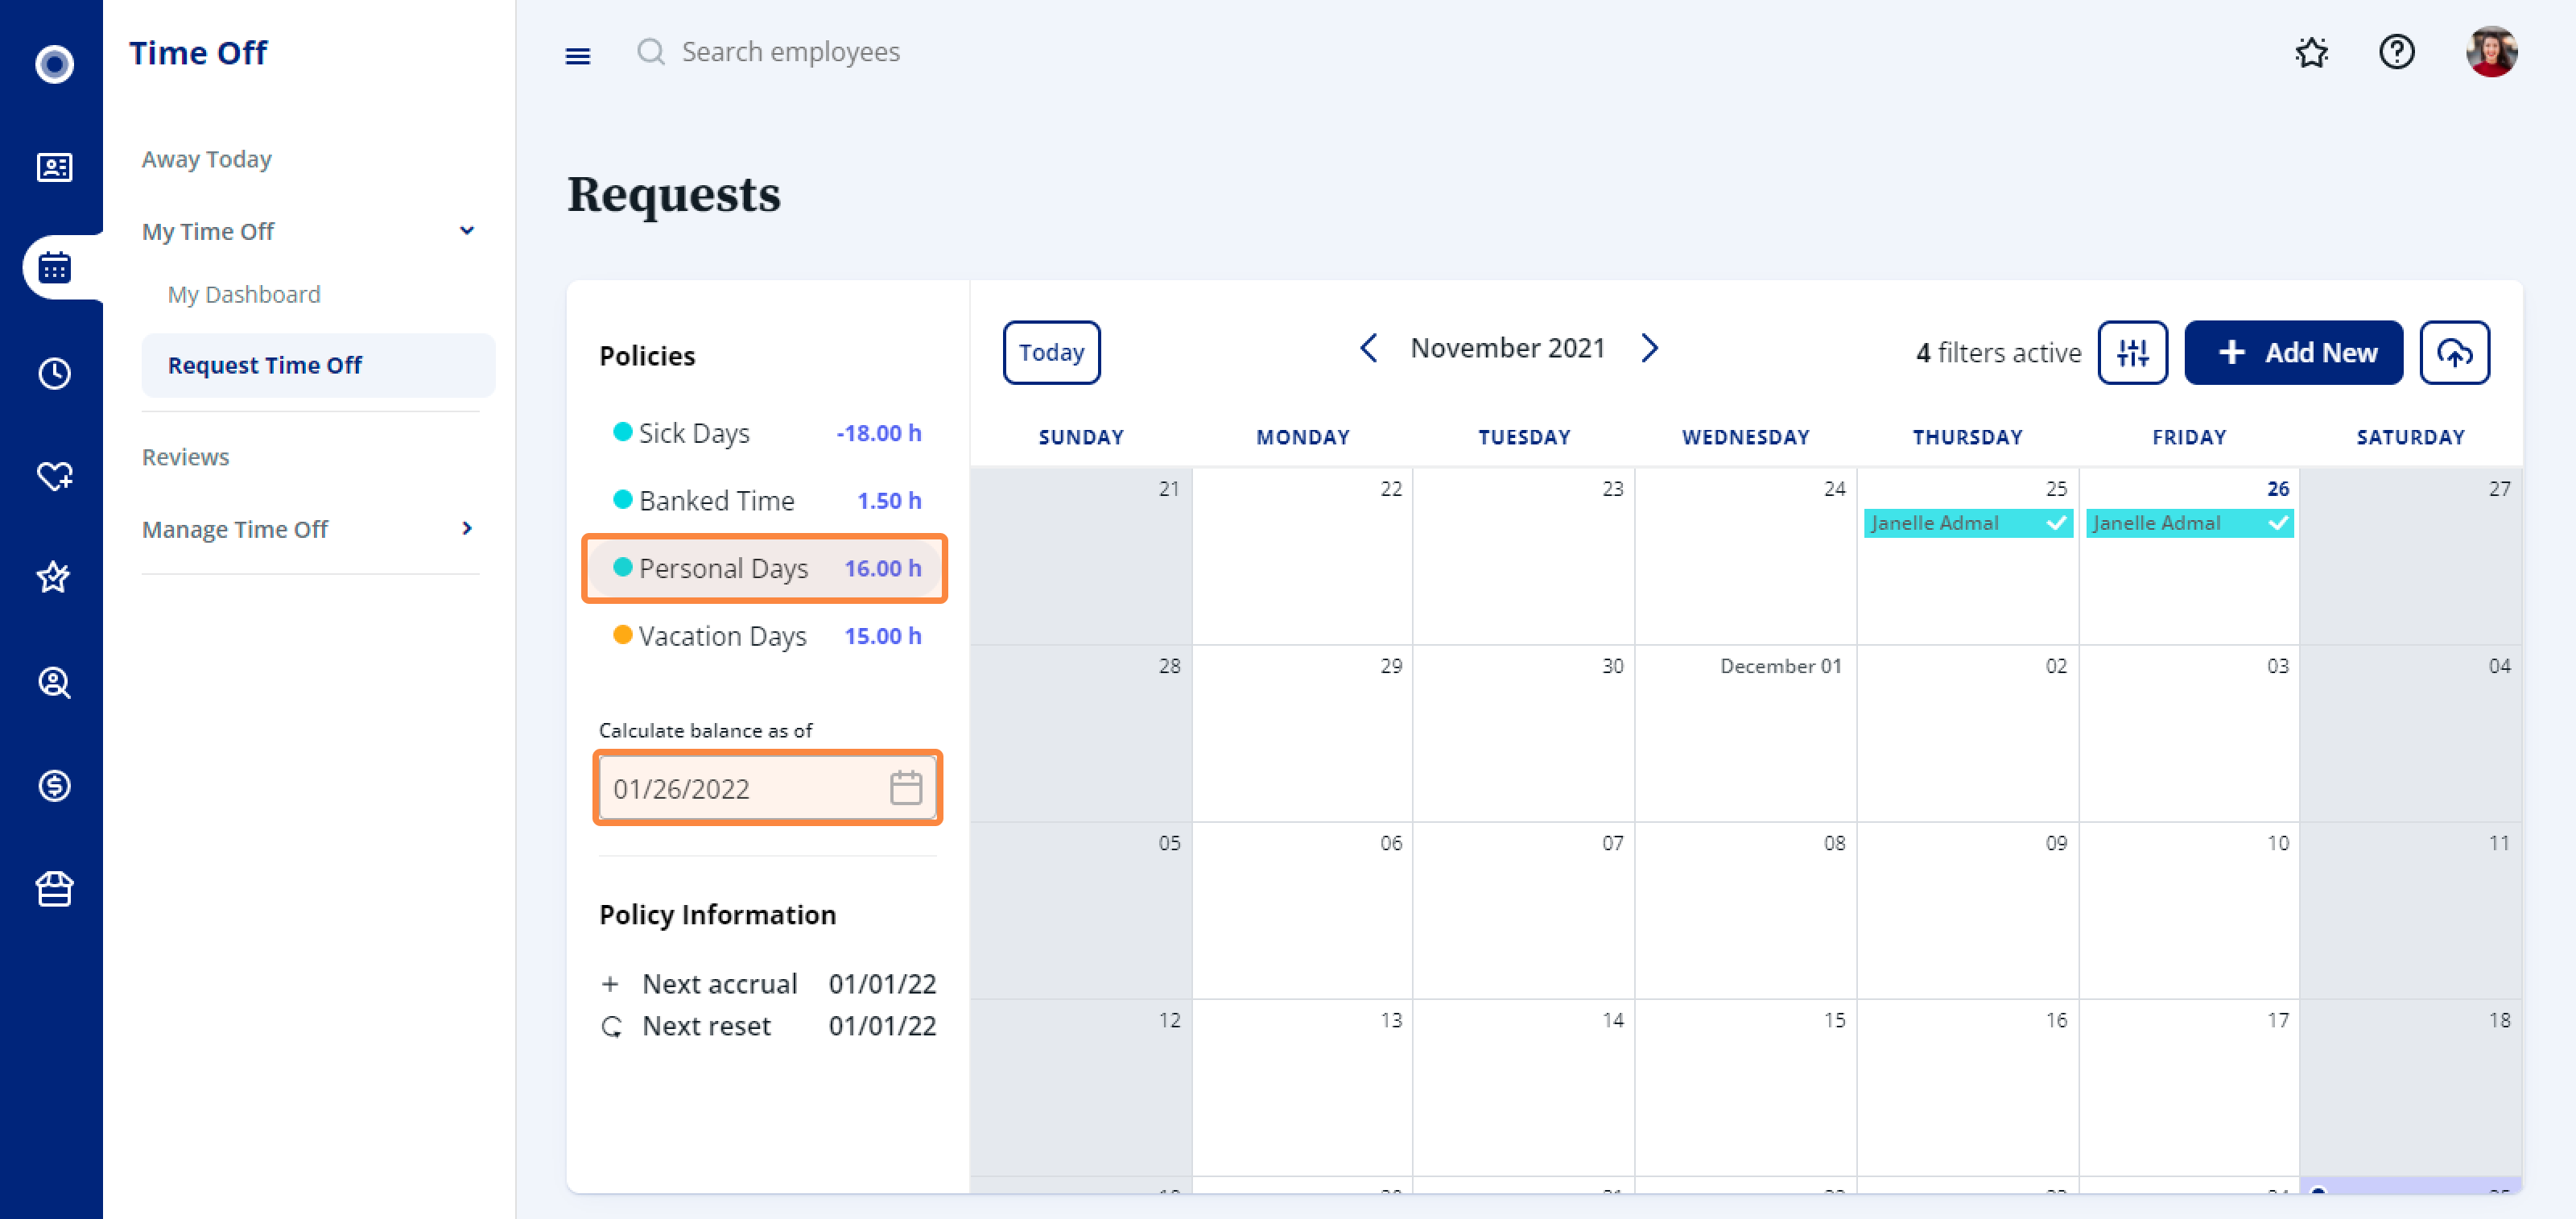Image resolution: width=2576 pixels, height=1219 pixels.
Task: Open Away Today menu item
Action: 207,159
